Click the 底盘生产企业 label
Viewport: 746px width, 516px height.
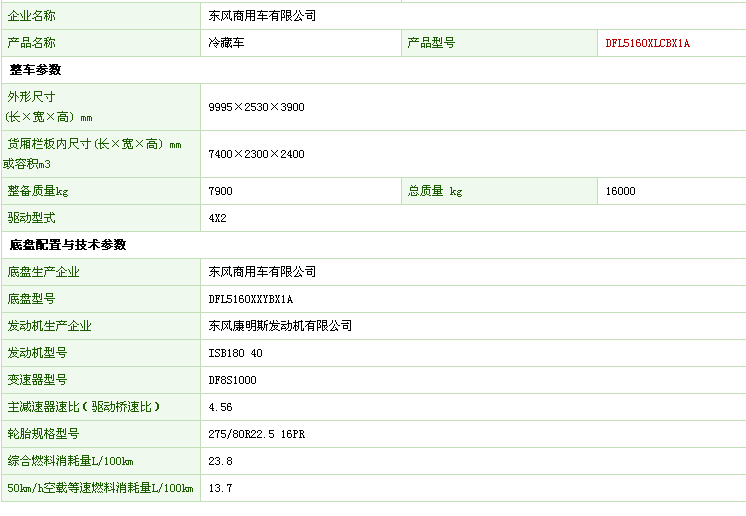coord(43,272)
